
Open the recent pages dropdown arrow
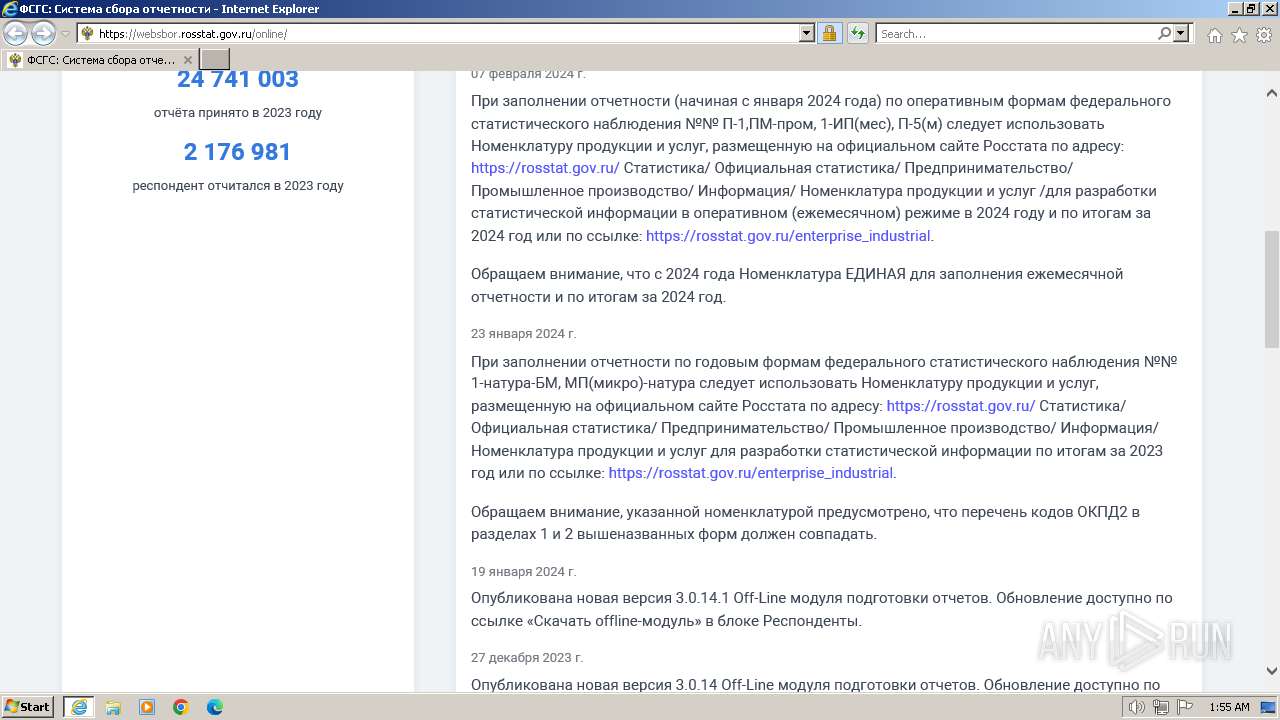pyautogui.click(x=65, y=34)
